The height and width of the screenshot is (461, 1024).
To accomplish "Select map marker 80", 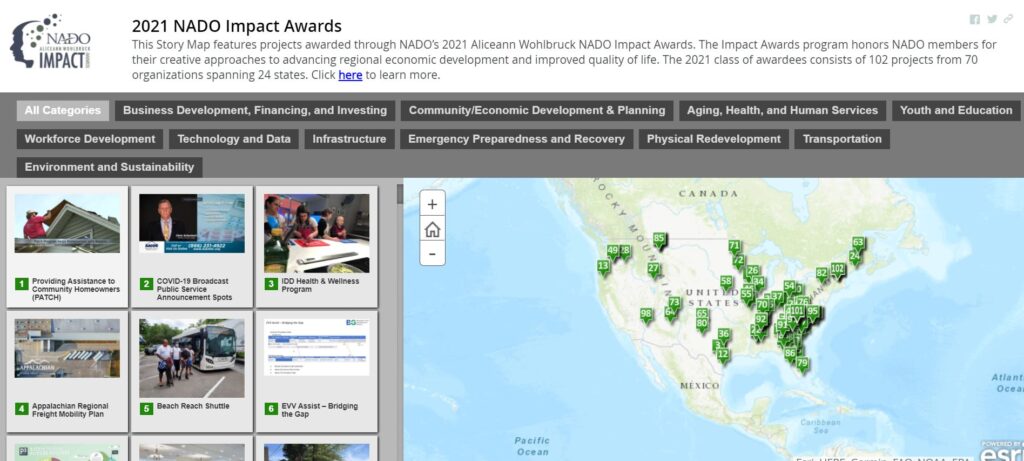I will pyautogui.click(x=702, y=324).
